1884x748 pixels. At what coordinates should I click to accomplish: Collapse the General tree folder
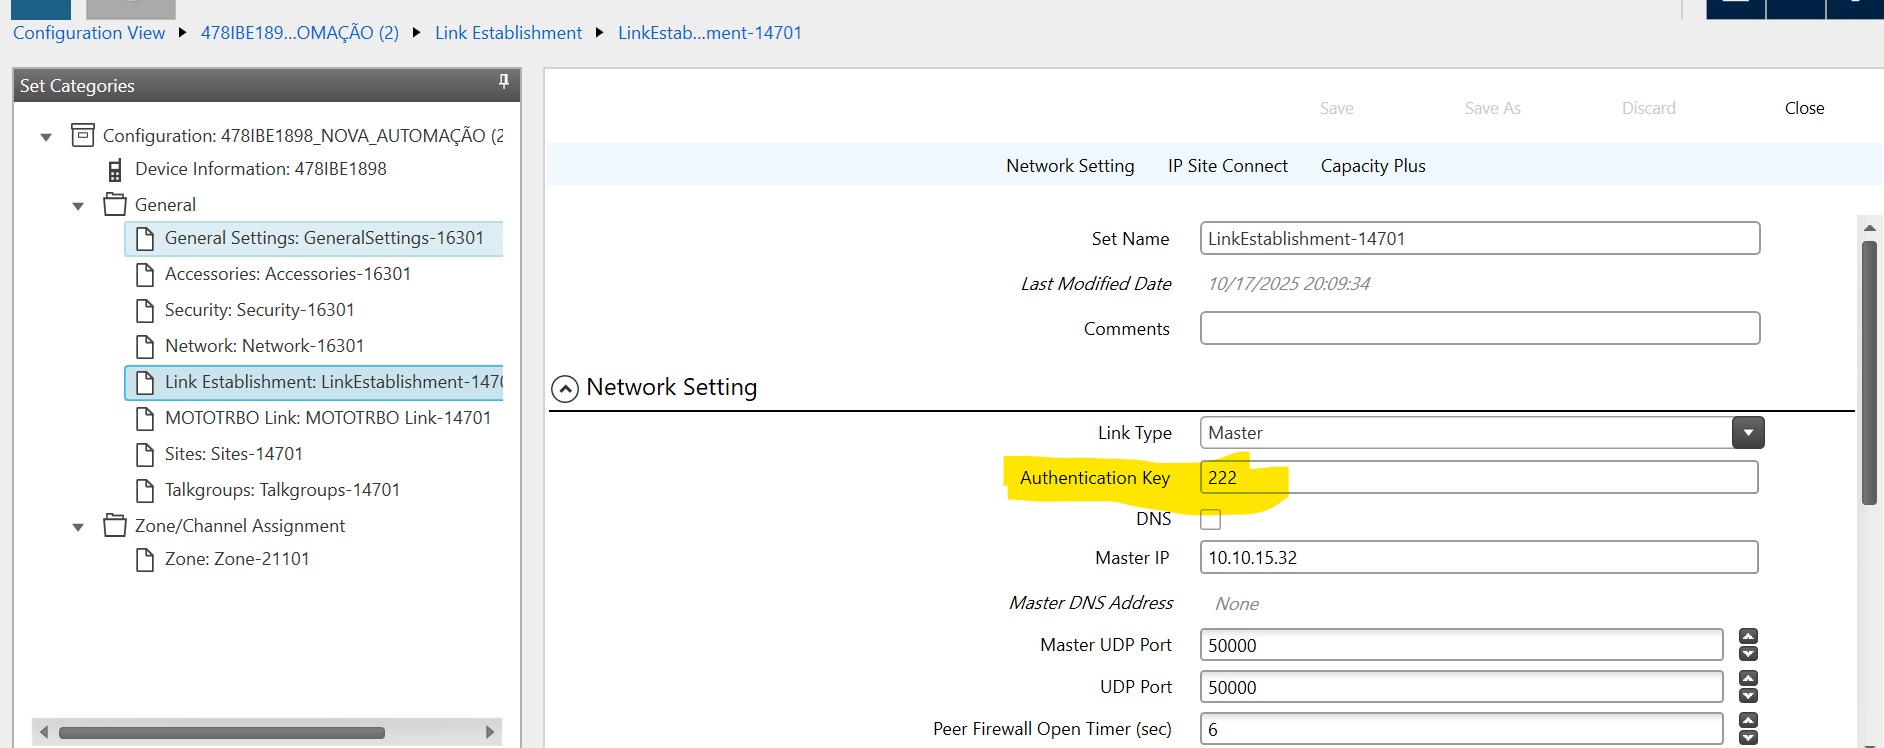(x=78, y=207)
